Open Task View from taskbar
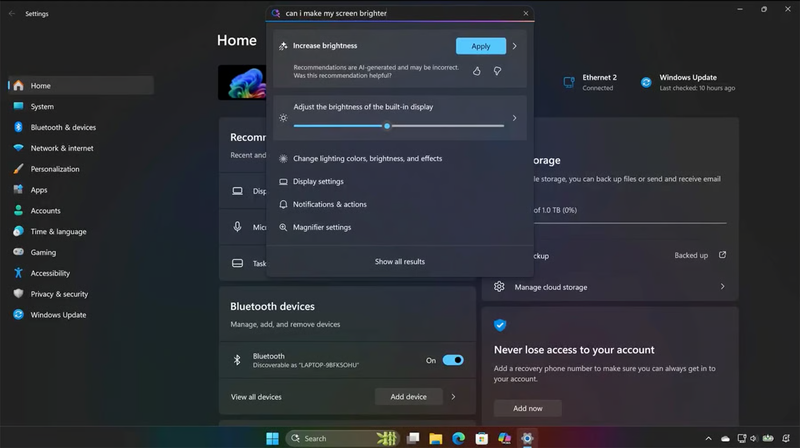 (413, 438)
